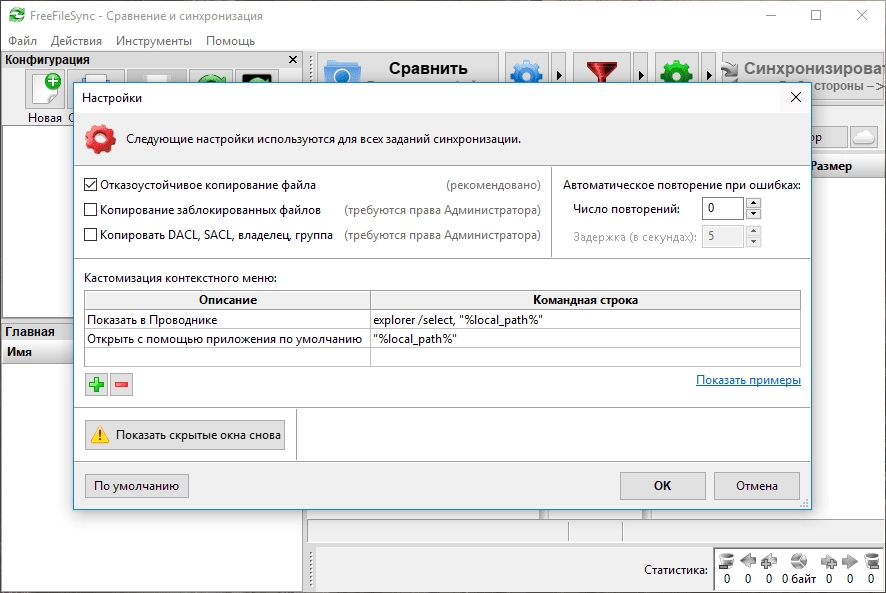Viewport: 886px width, 593px height.
Task: Click the Описание column header
Action: click(x=227, y=300)
